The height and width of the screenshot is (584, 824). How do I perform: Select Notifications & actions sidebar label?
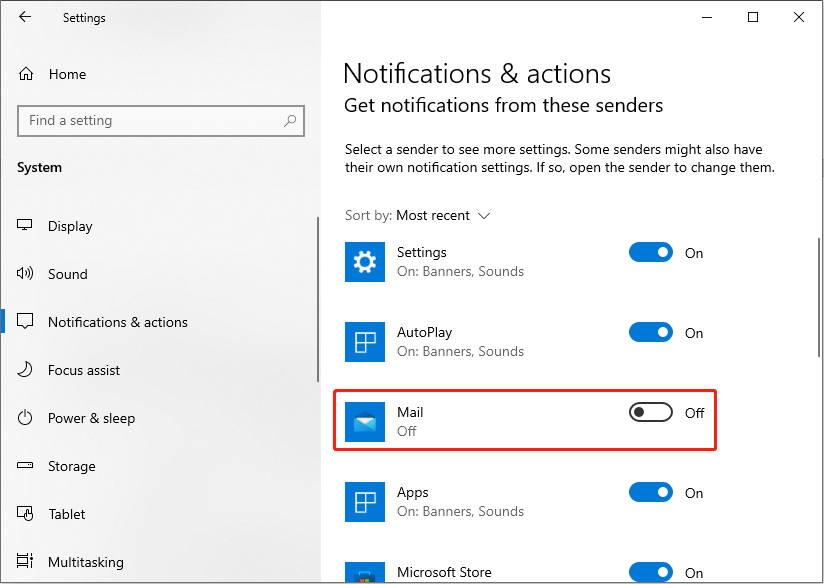118,322
